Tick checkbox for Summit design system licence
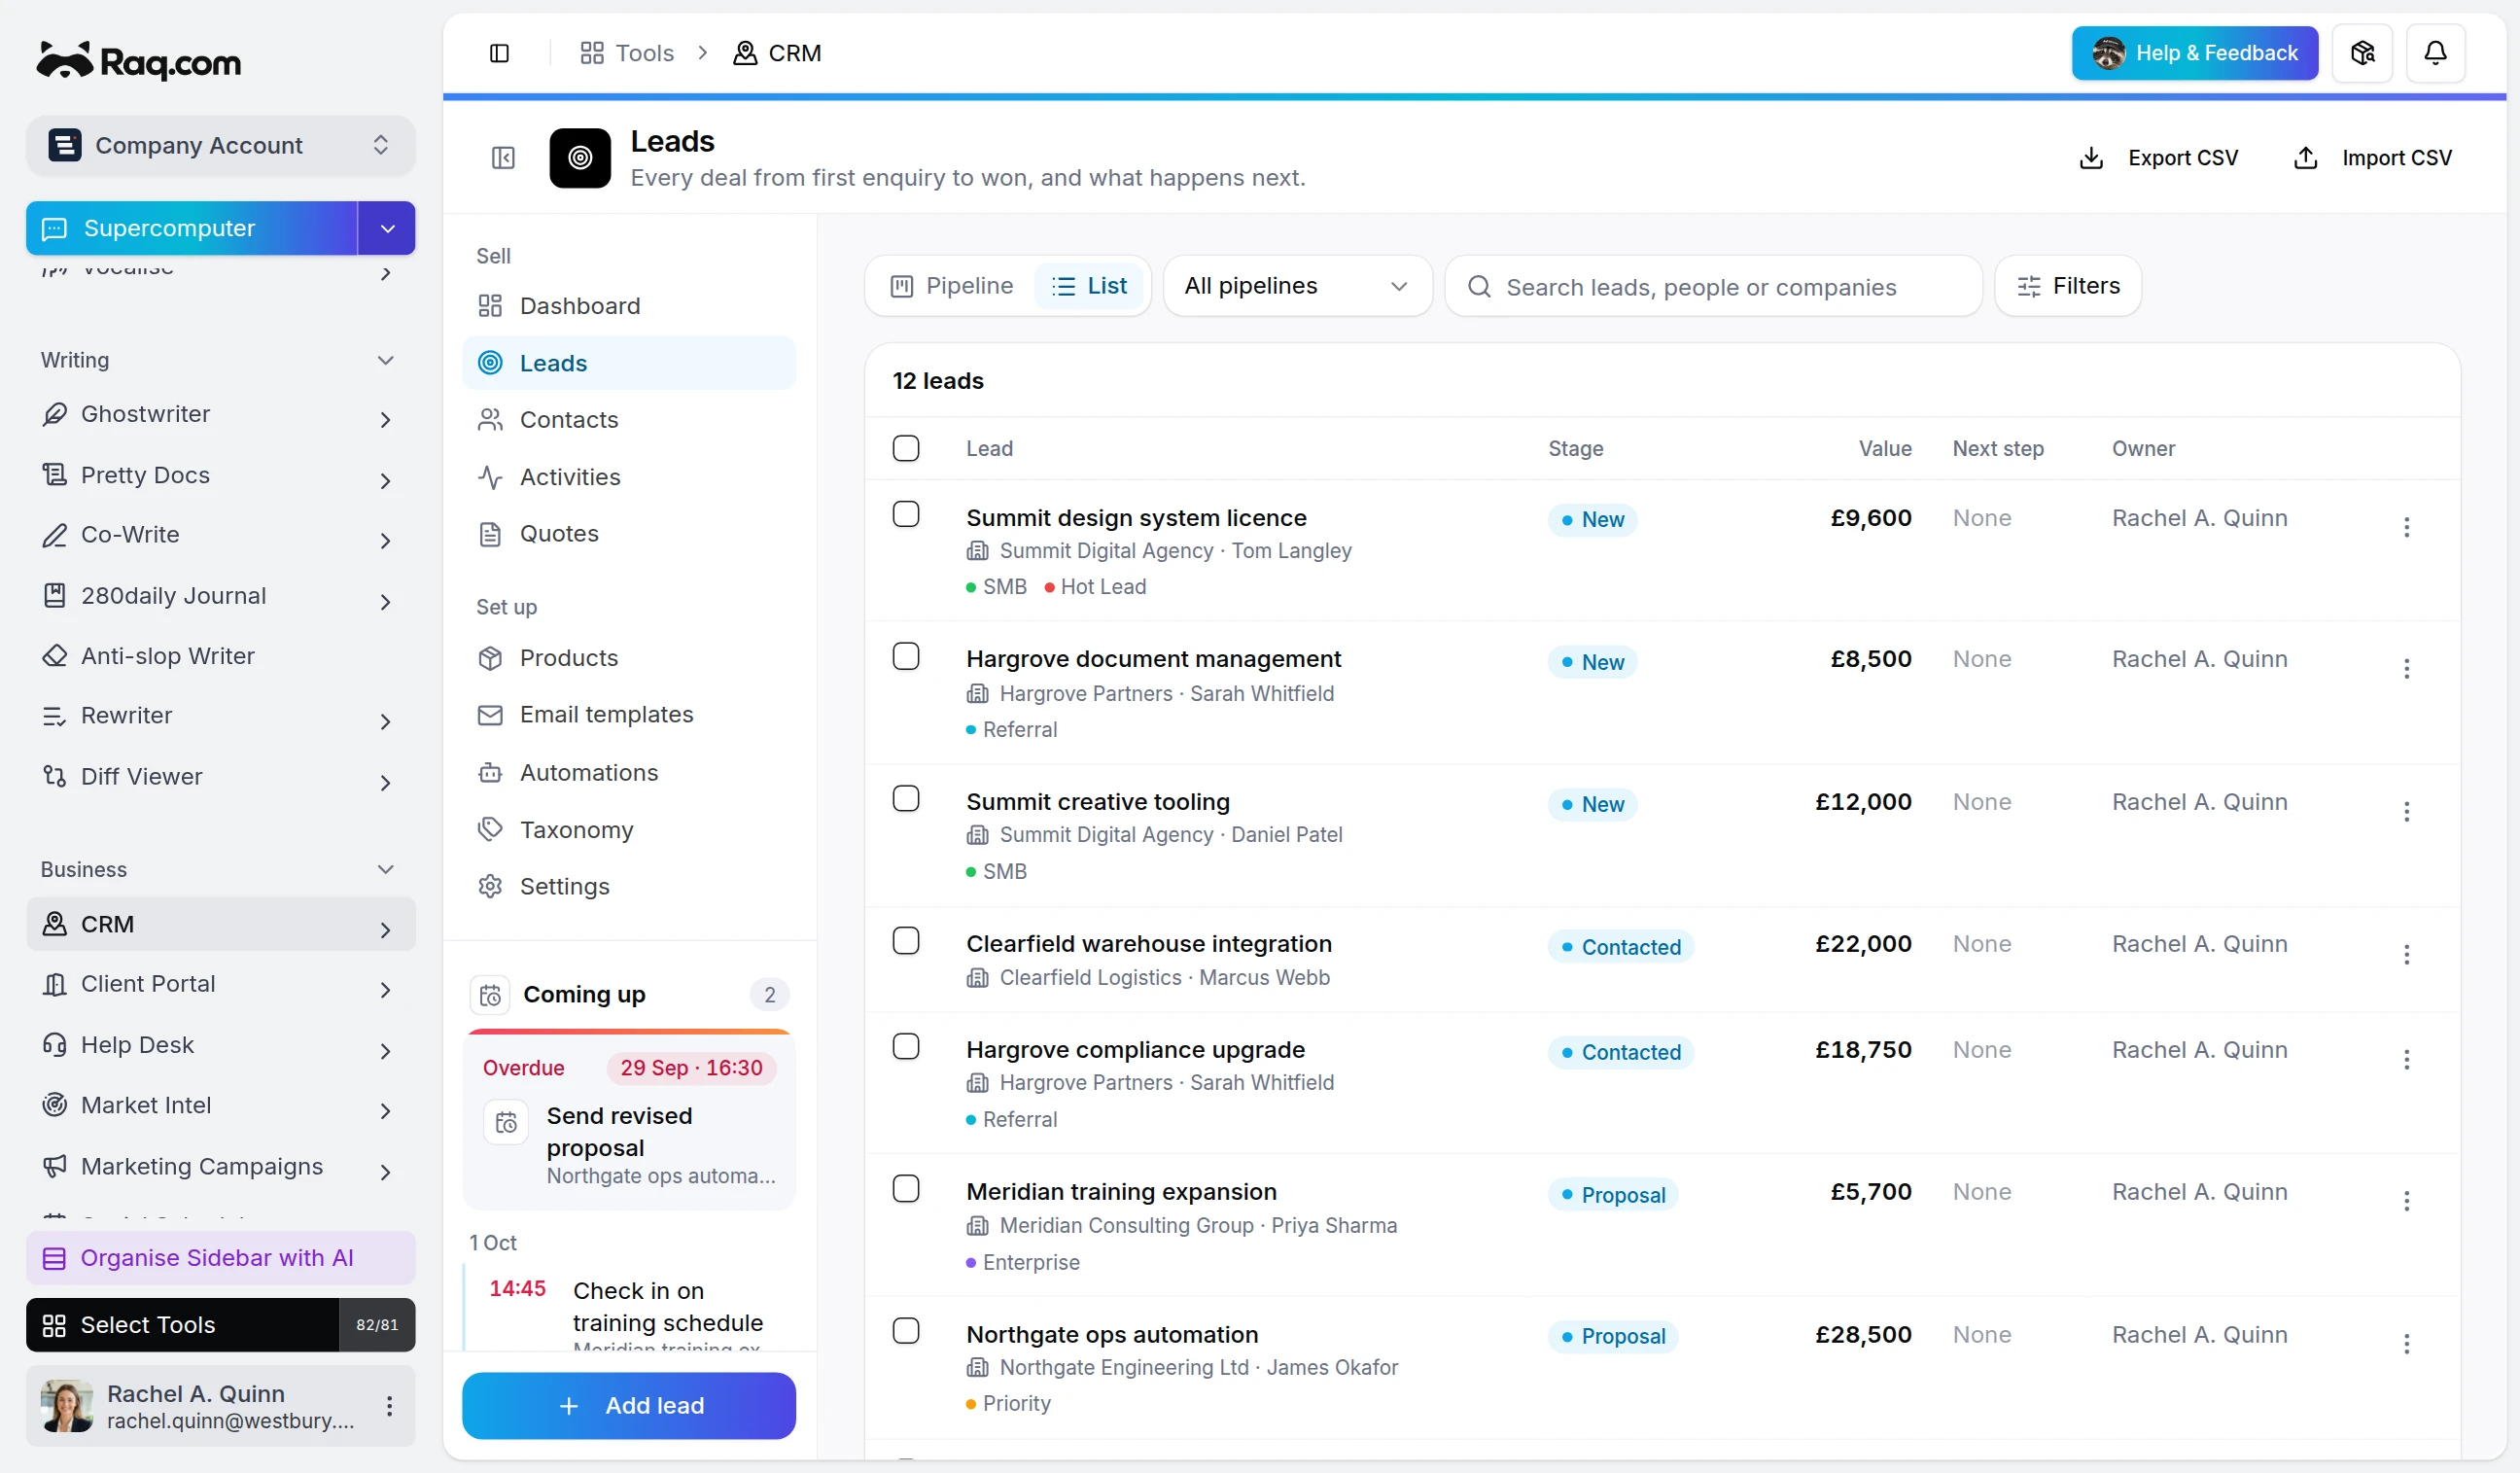 coord(906,514)
